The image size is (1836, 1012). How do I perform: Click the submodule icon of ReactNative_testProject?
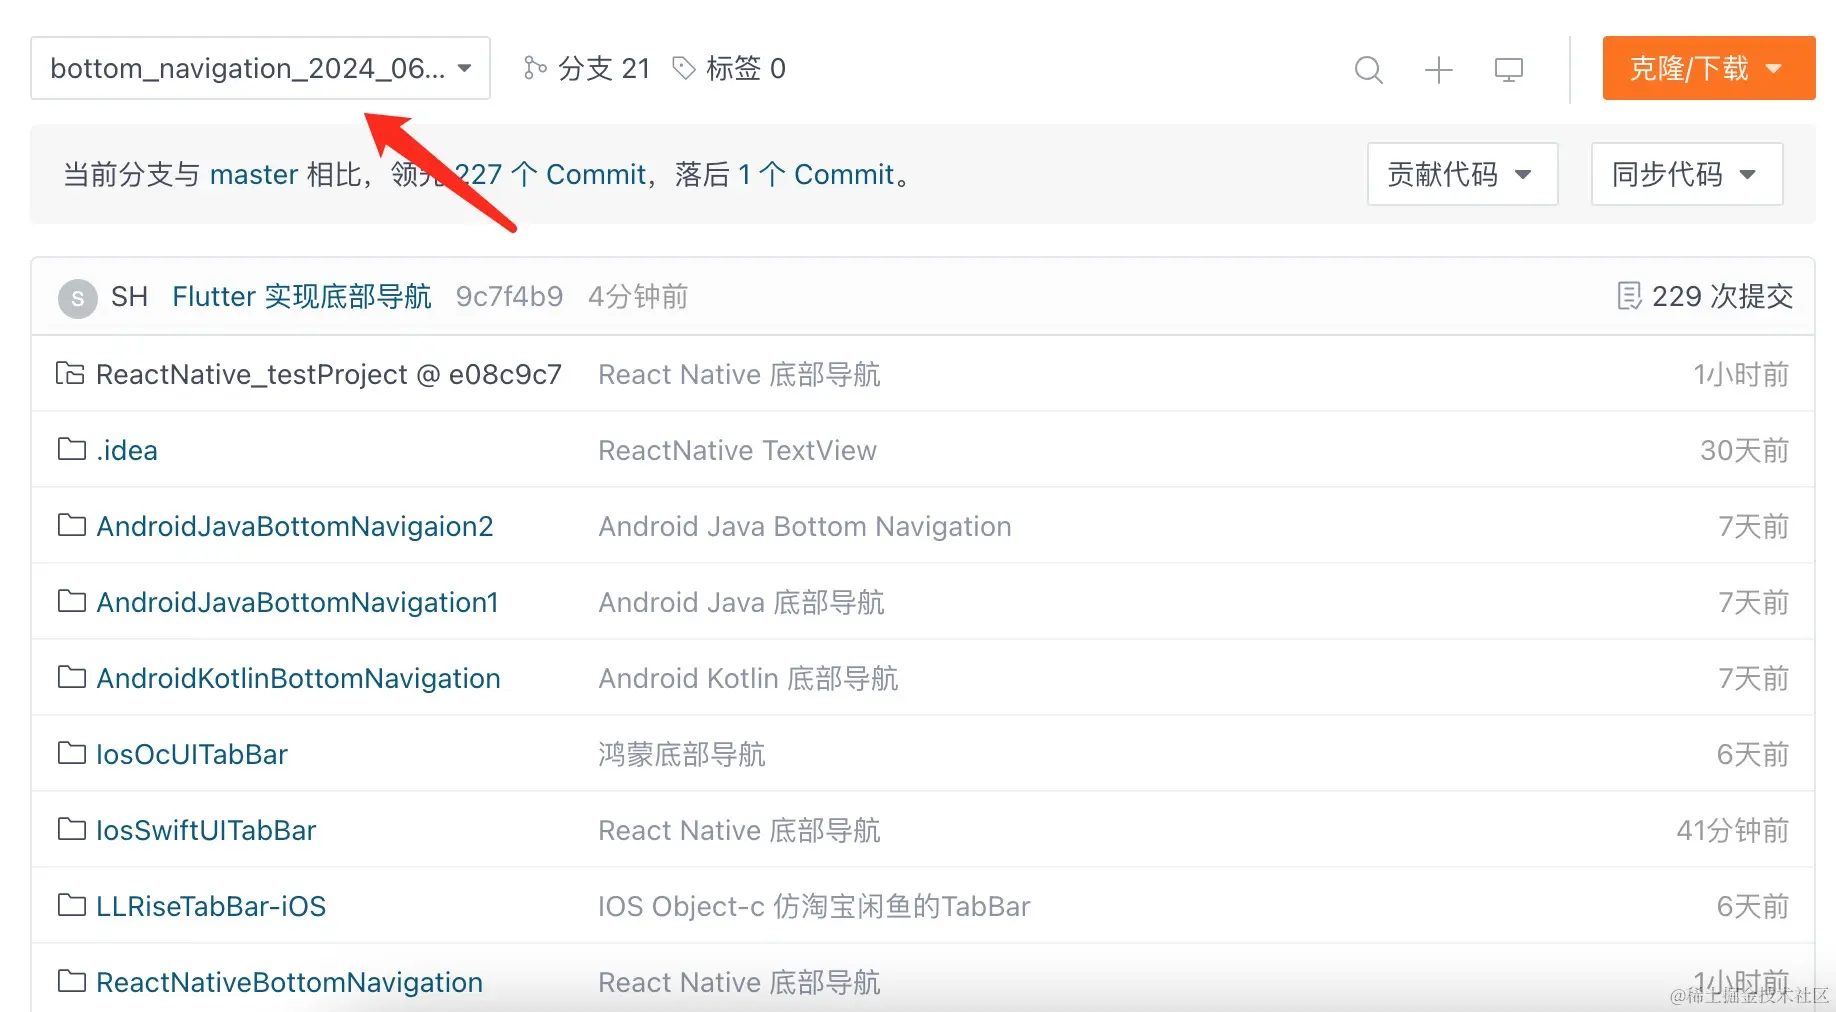pos(70,373)
